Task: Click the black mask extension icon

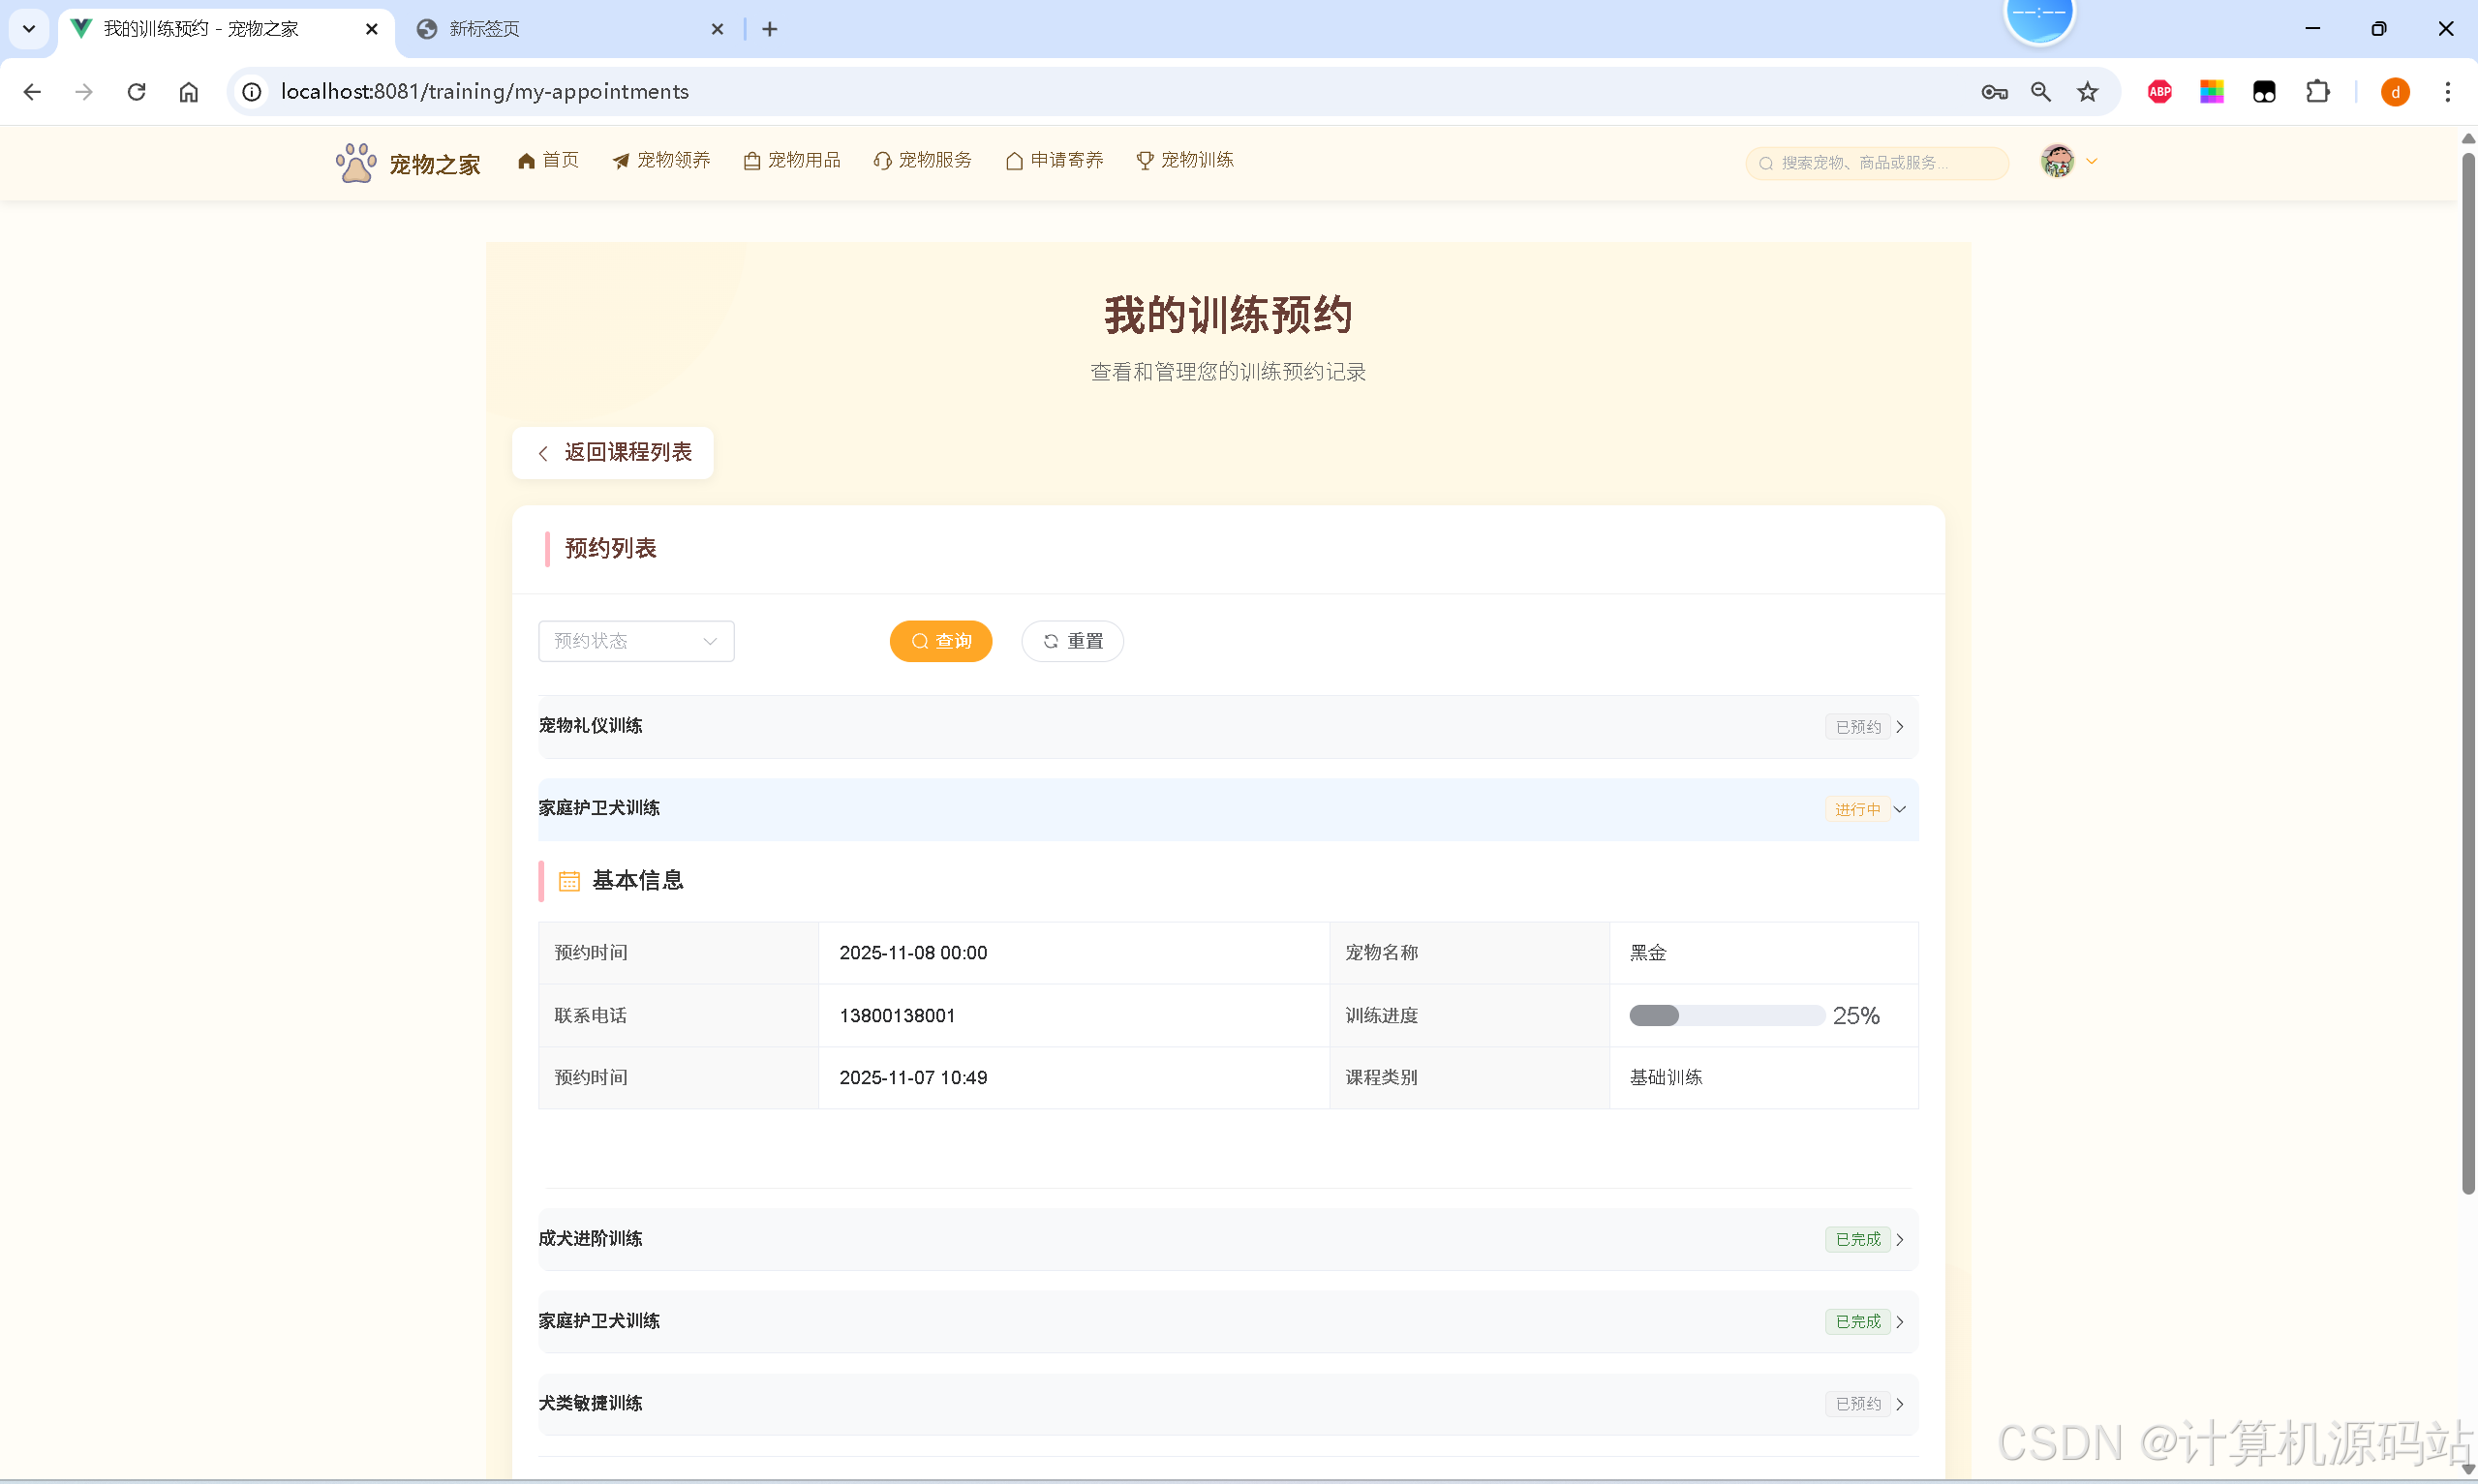Action: click(2264, 92)
